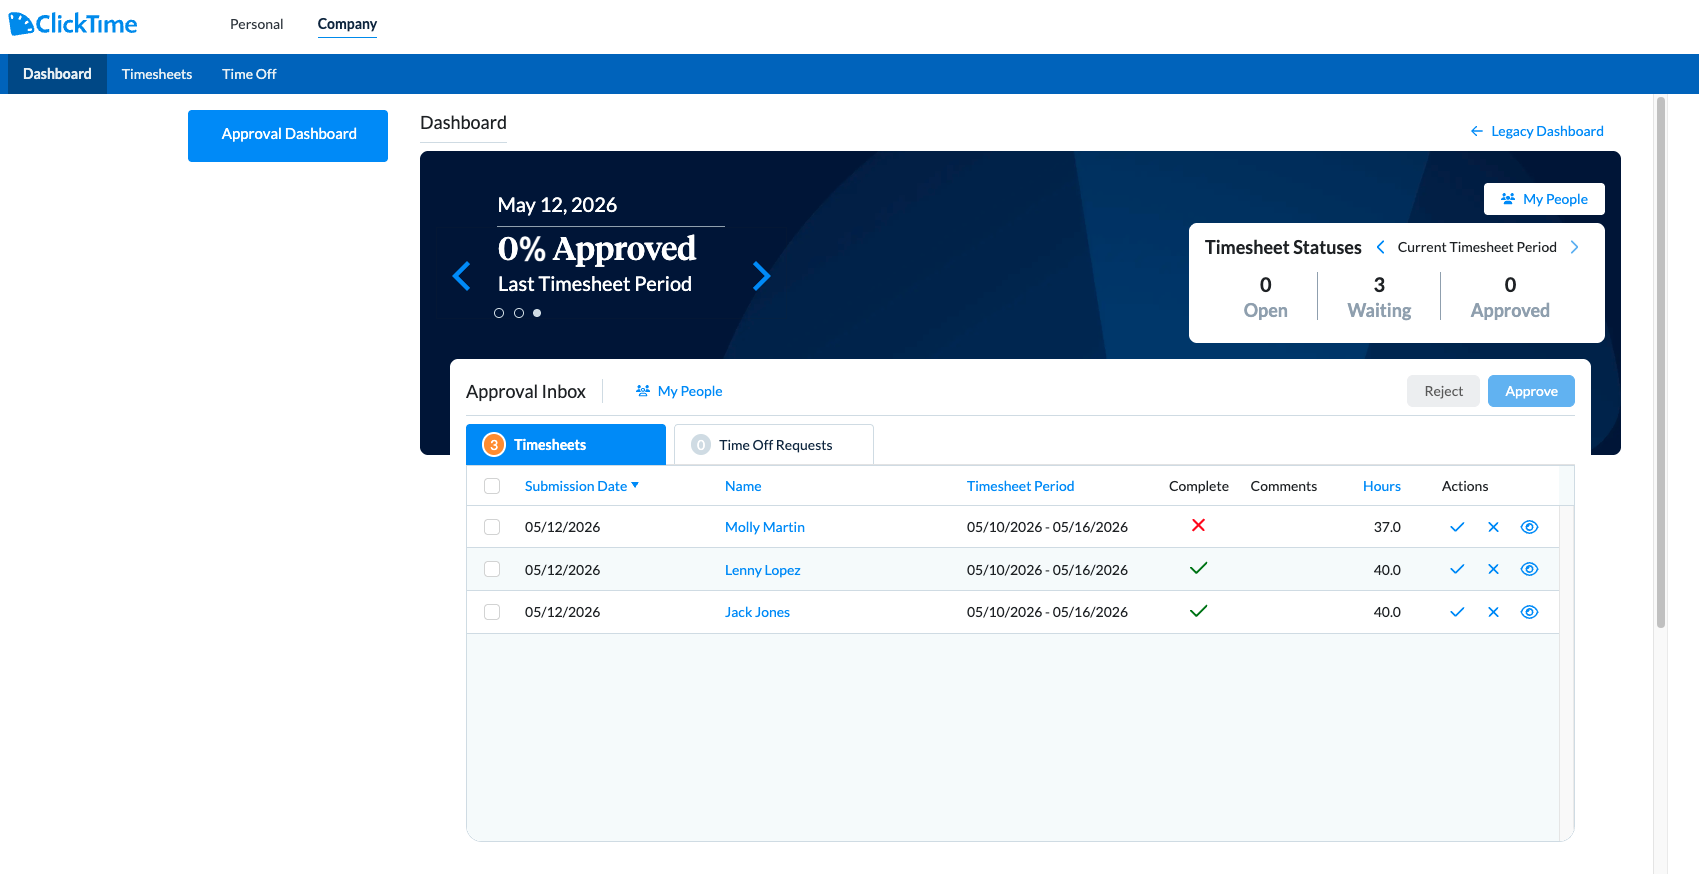Approve Lenny Lopez's timesheet with checkmark icon
The height and width of the screenshot is (874, 1699).
click(x=1457, y=569)
